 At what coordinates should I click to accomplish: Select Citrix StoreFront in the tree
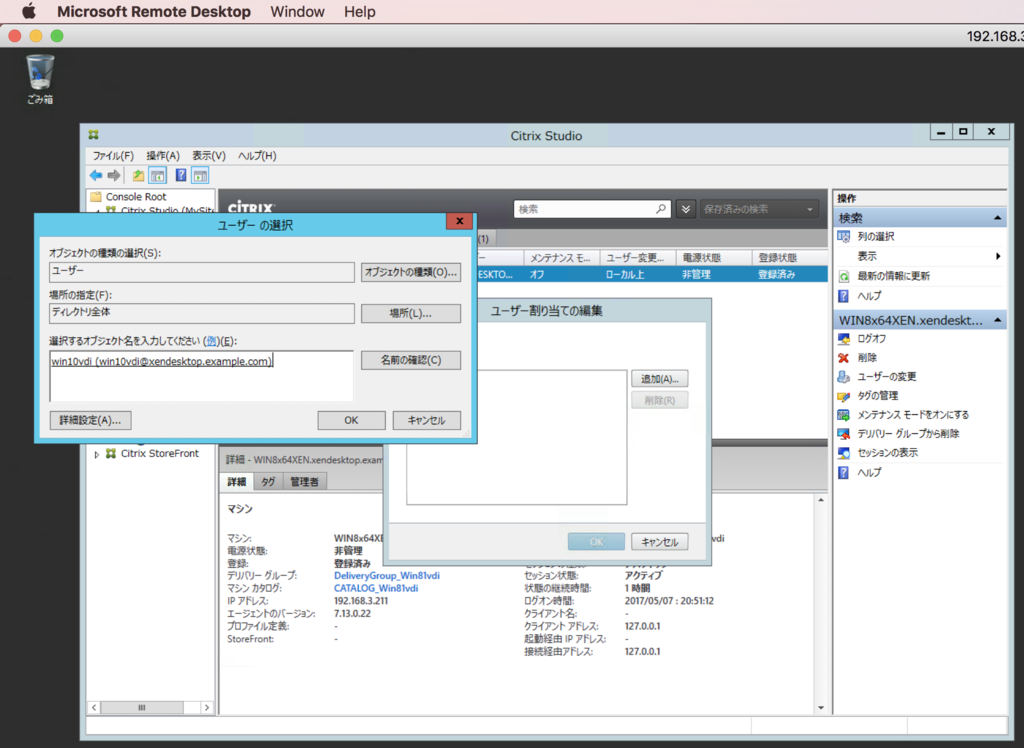159,453
